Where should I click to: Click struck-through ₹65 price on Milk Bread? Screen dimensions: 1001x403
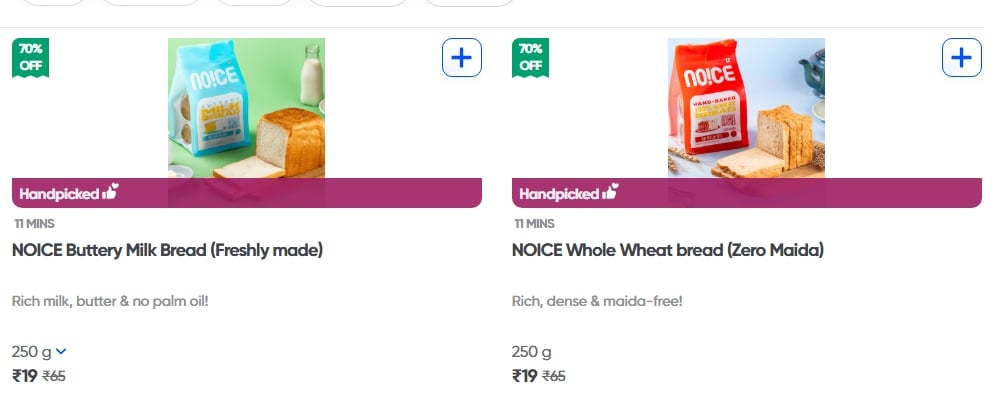tap(54, 377)
